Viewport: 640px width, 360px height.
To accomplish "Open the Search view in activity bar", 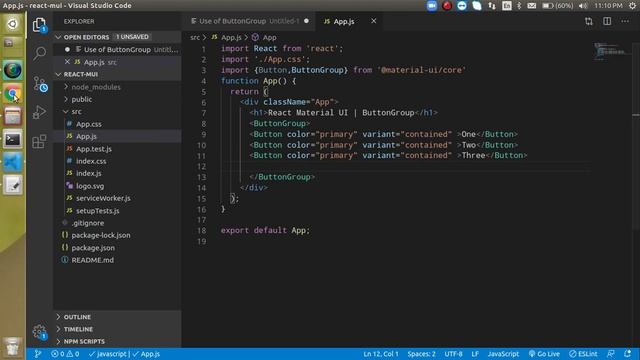I will tap(39, 53).
